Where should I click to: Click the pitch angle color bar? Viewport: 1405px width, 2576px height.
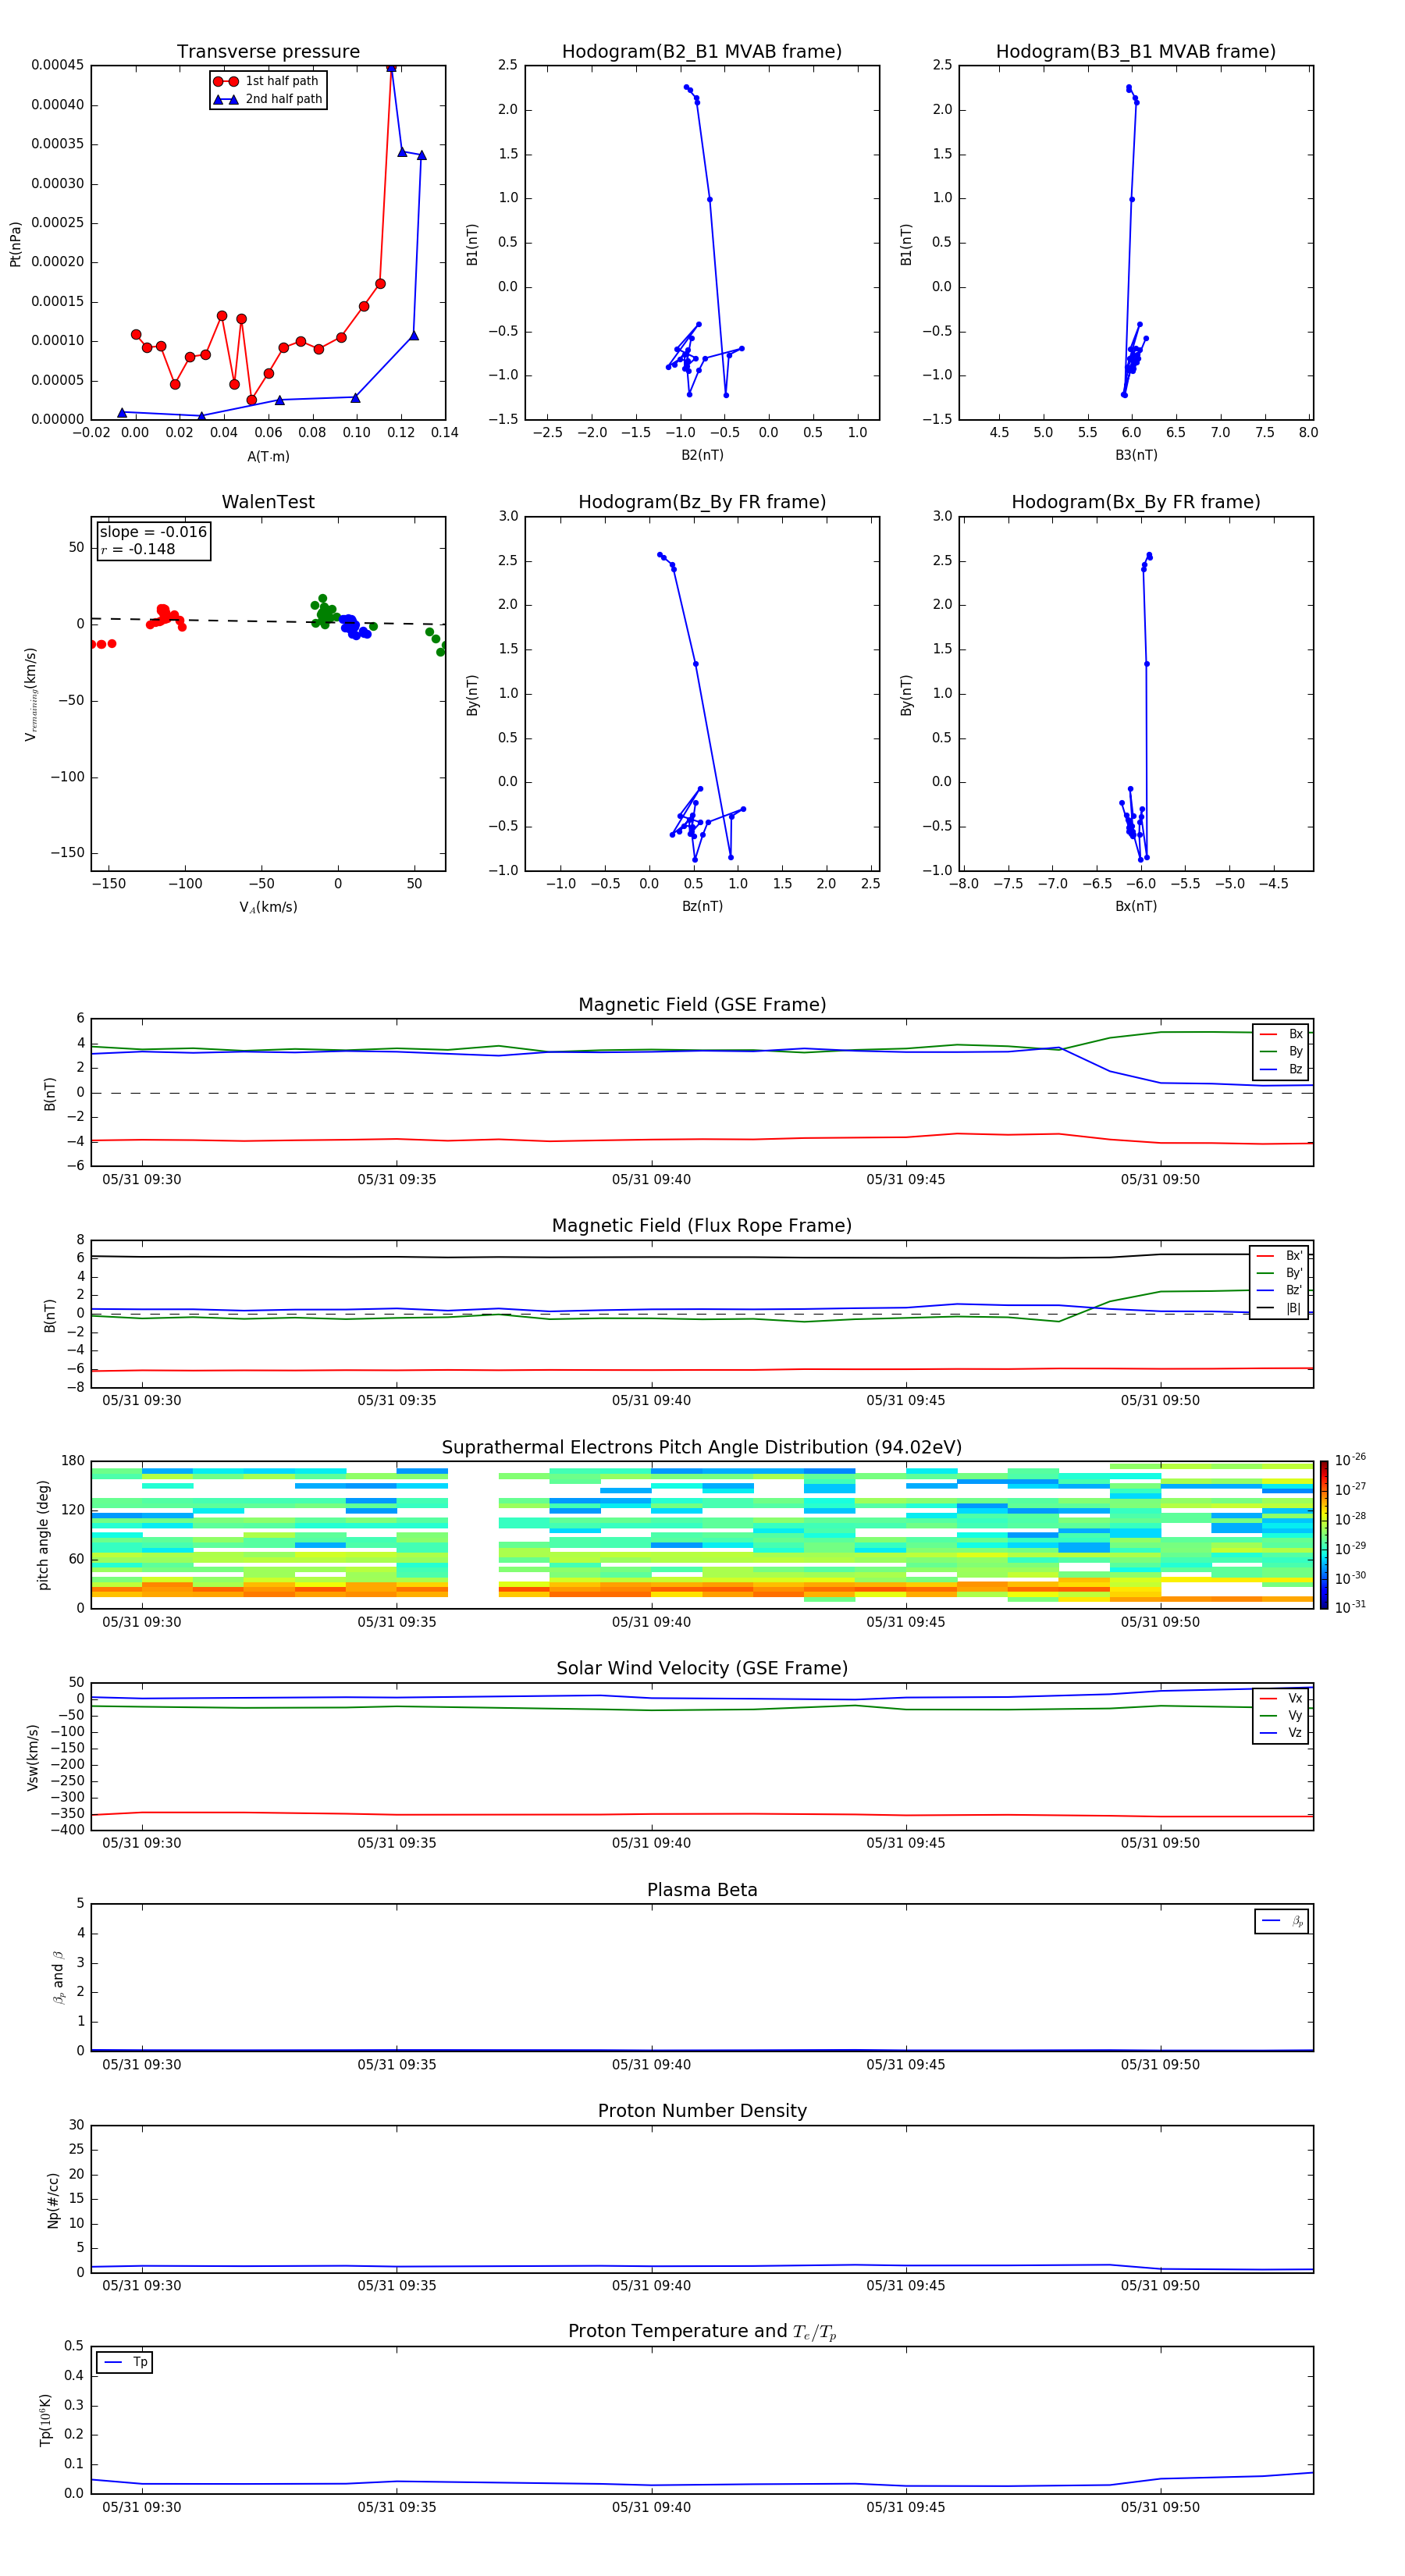click(1324, 1535)
